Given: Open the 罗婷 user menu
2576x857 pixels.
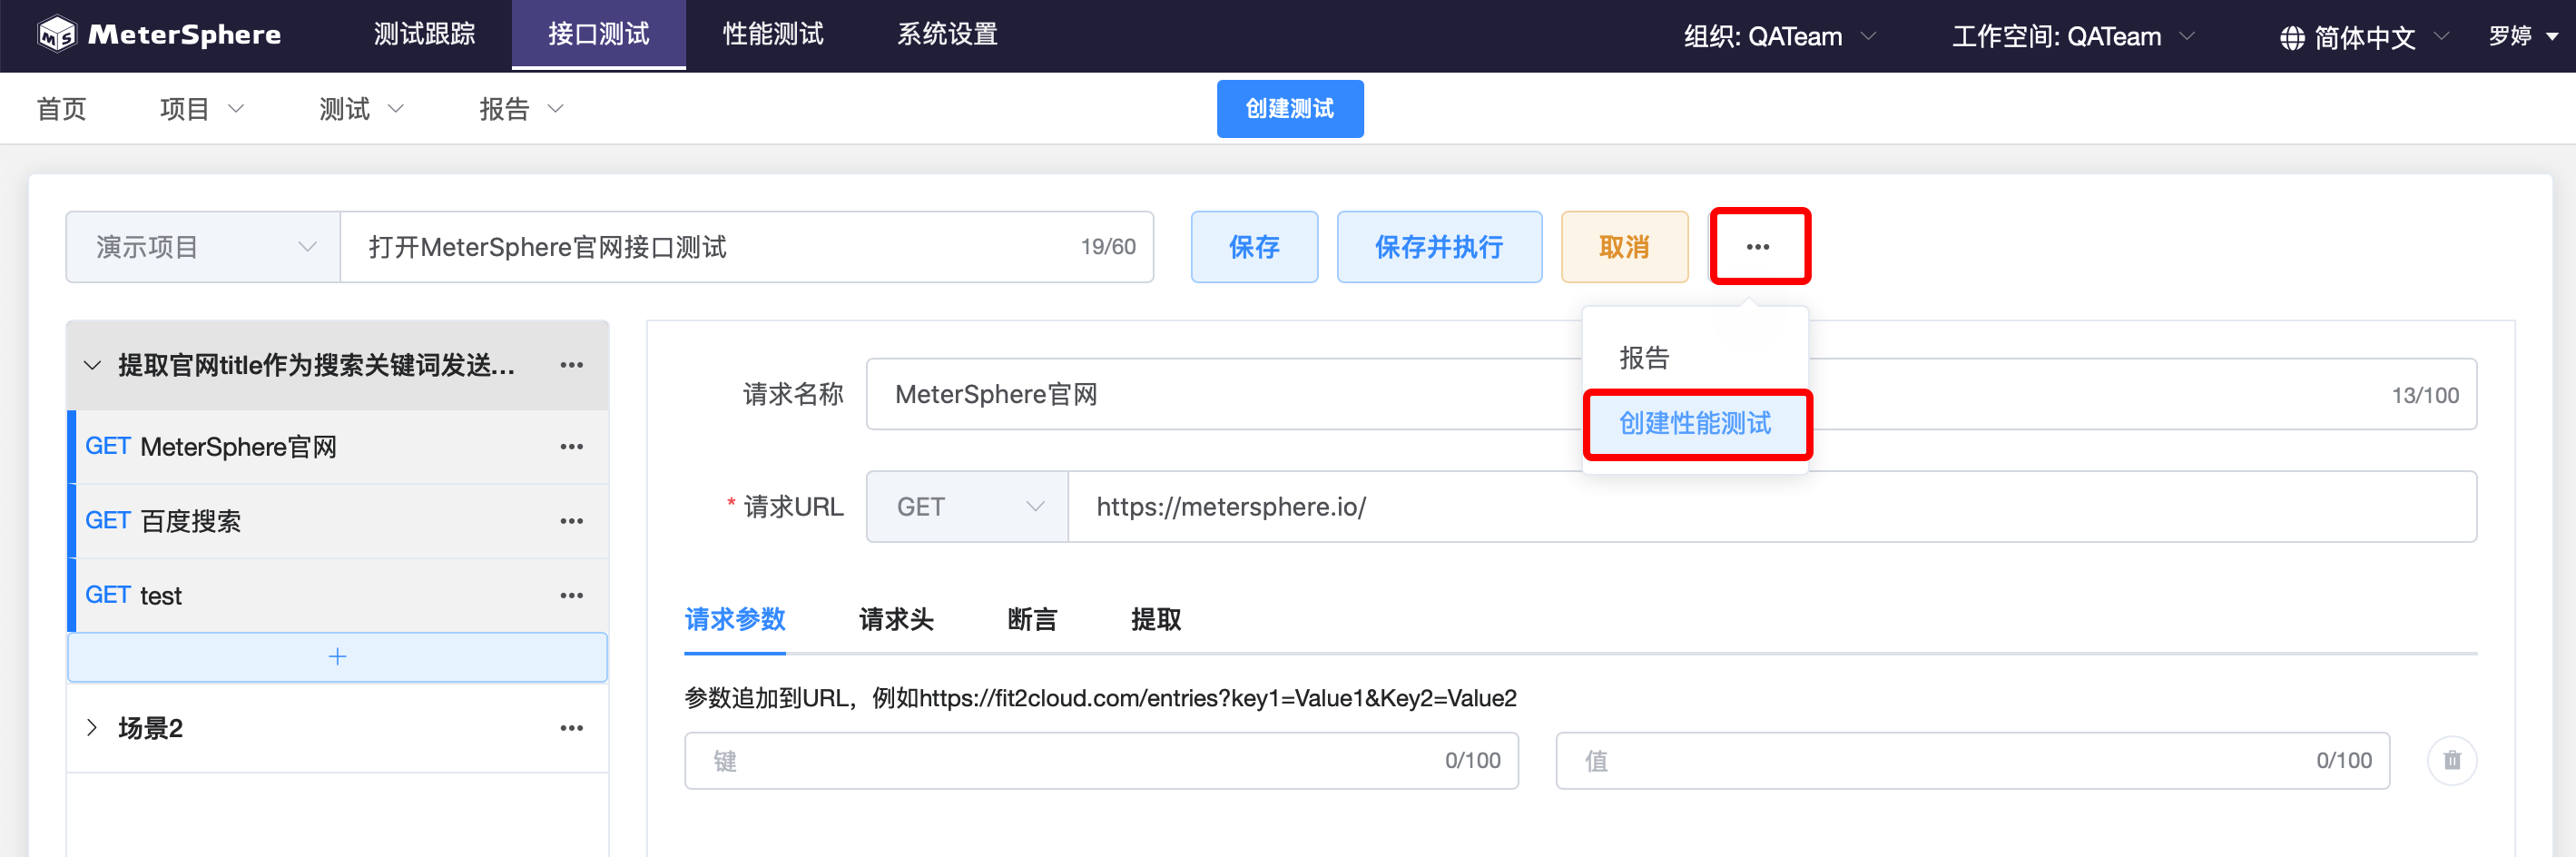Looking at the screenshot, I should (2523, 36).
